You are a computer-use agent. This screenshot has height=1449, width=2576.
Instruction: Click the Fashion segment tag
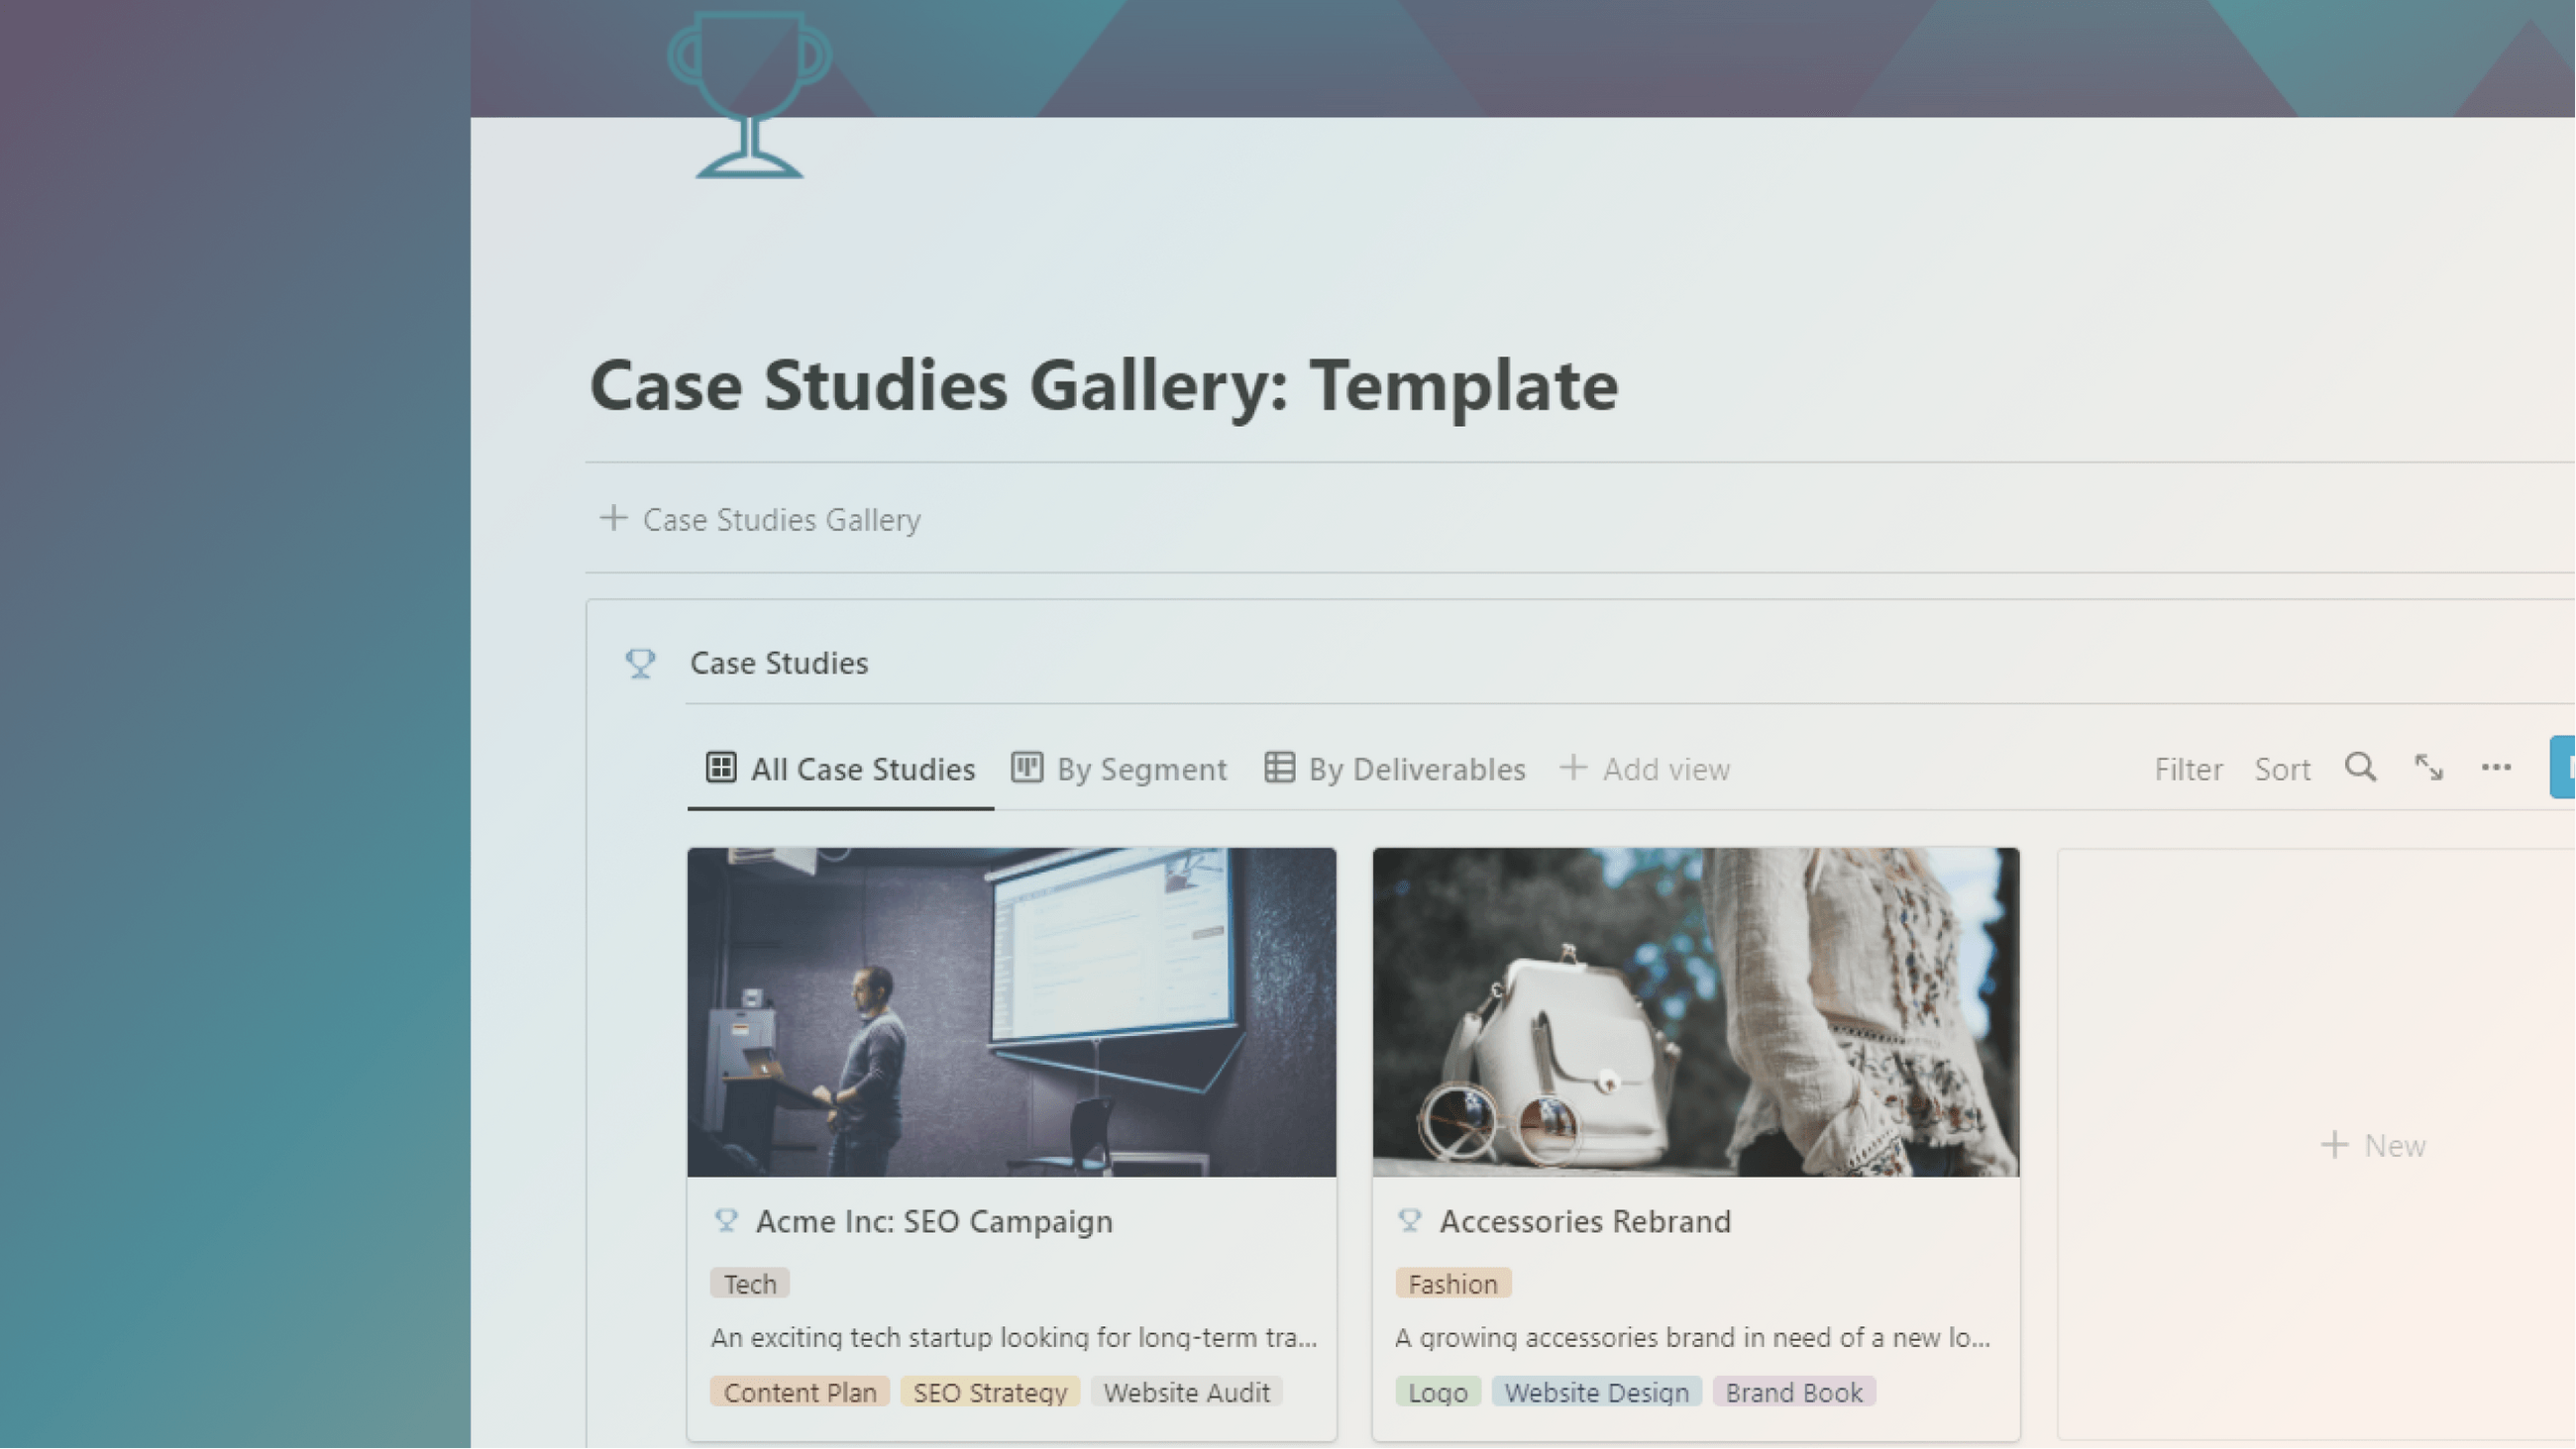[x=1453, y=1283]
